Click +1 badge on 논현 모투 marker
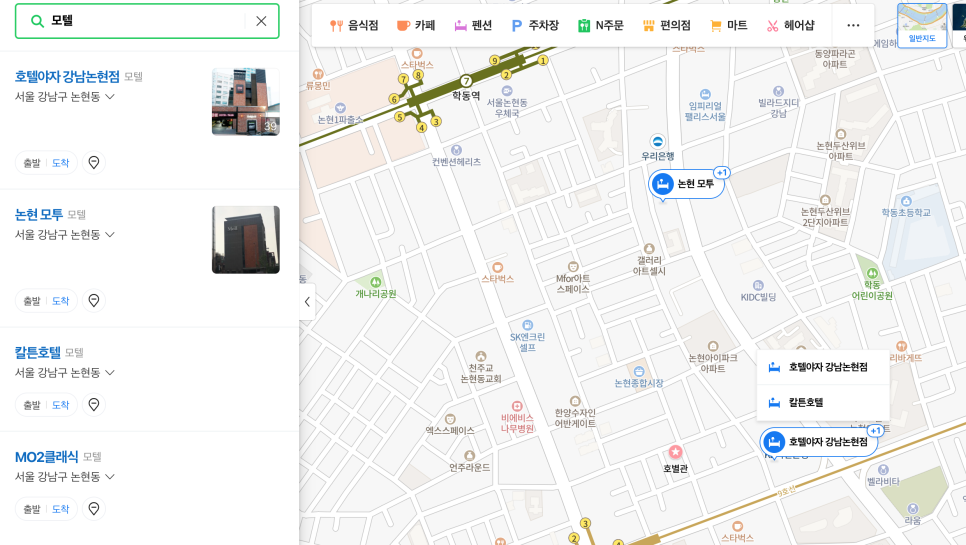Screen dimensions: 966x545 point(722,173)
